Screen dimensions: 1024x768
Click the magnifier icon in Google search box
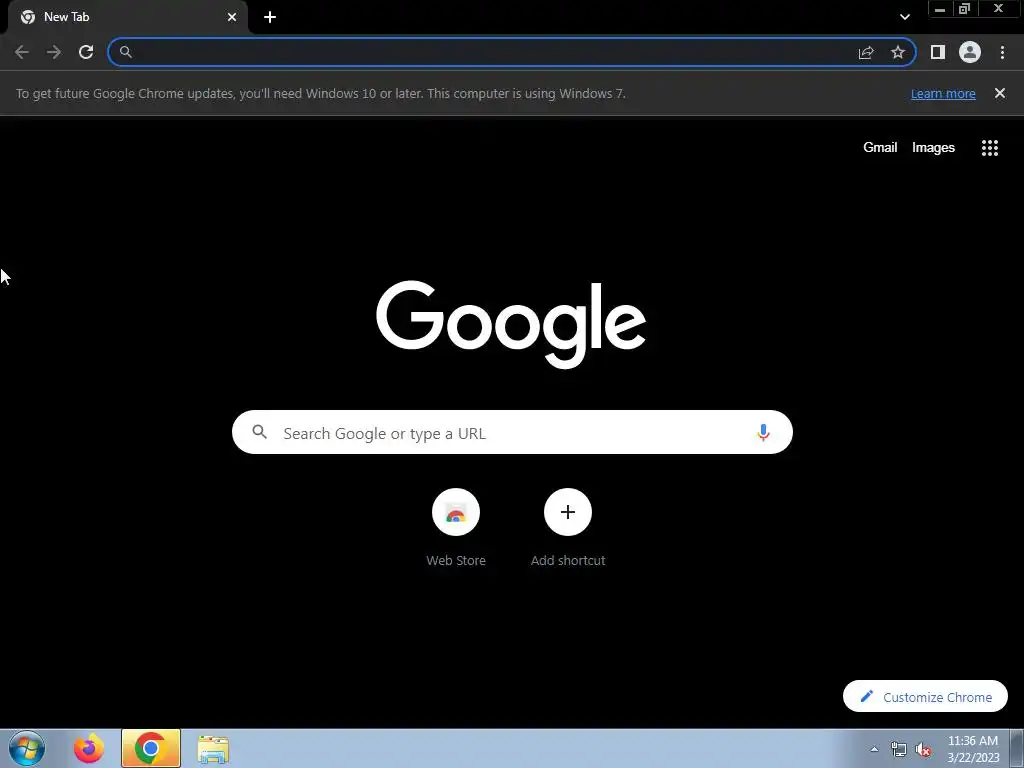point(260,432)
